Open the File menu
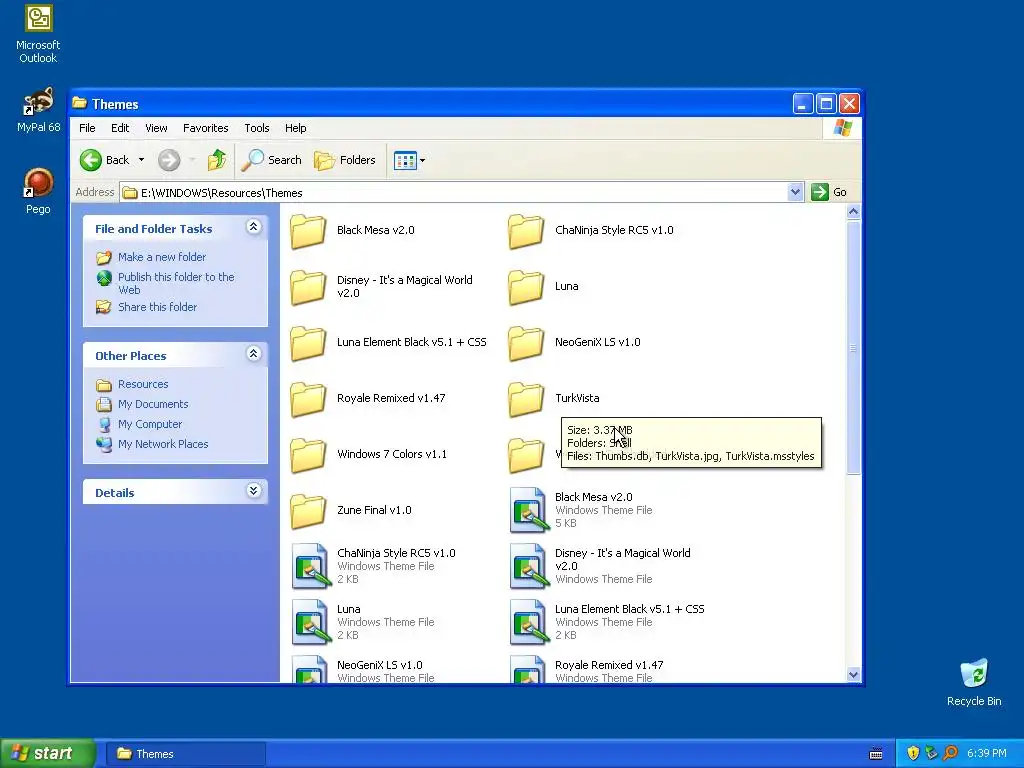This screenshot has height=768, width=1024. point(87,128)
